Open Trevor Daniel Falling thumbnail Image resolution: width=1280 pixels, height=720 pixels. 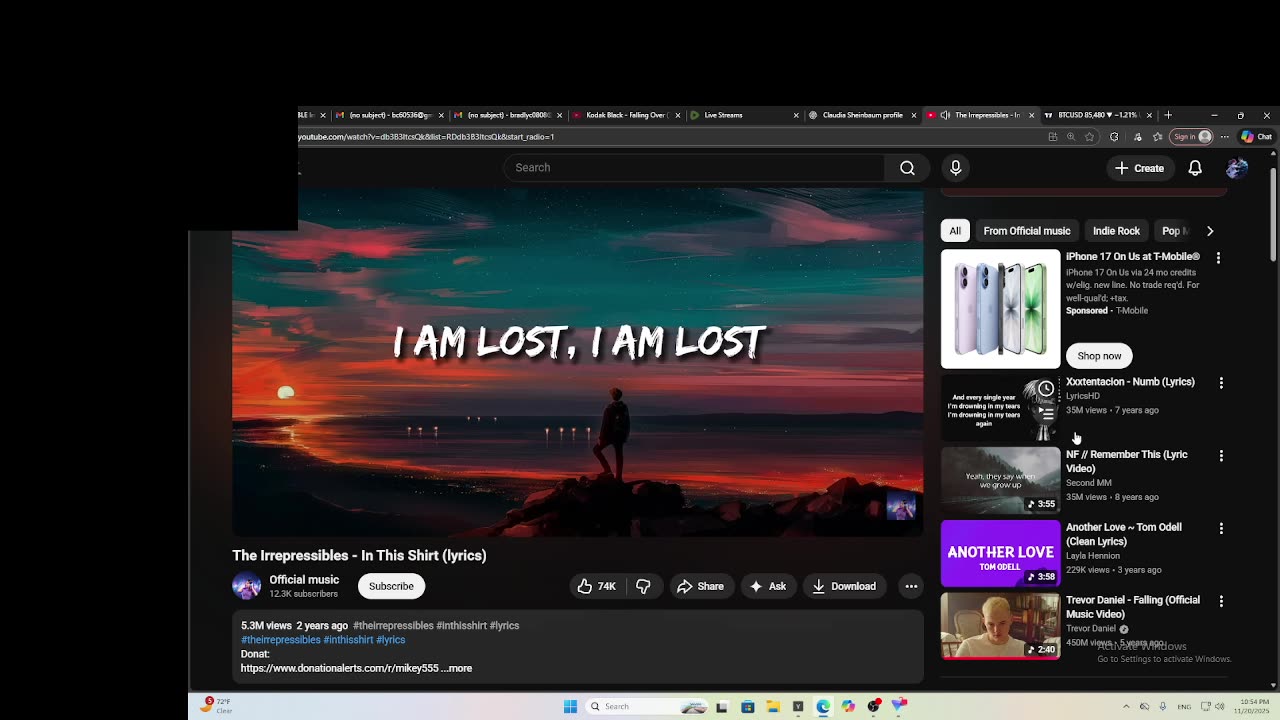pyautogui.click(x=1000, y=626)
